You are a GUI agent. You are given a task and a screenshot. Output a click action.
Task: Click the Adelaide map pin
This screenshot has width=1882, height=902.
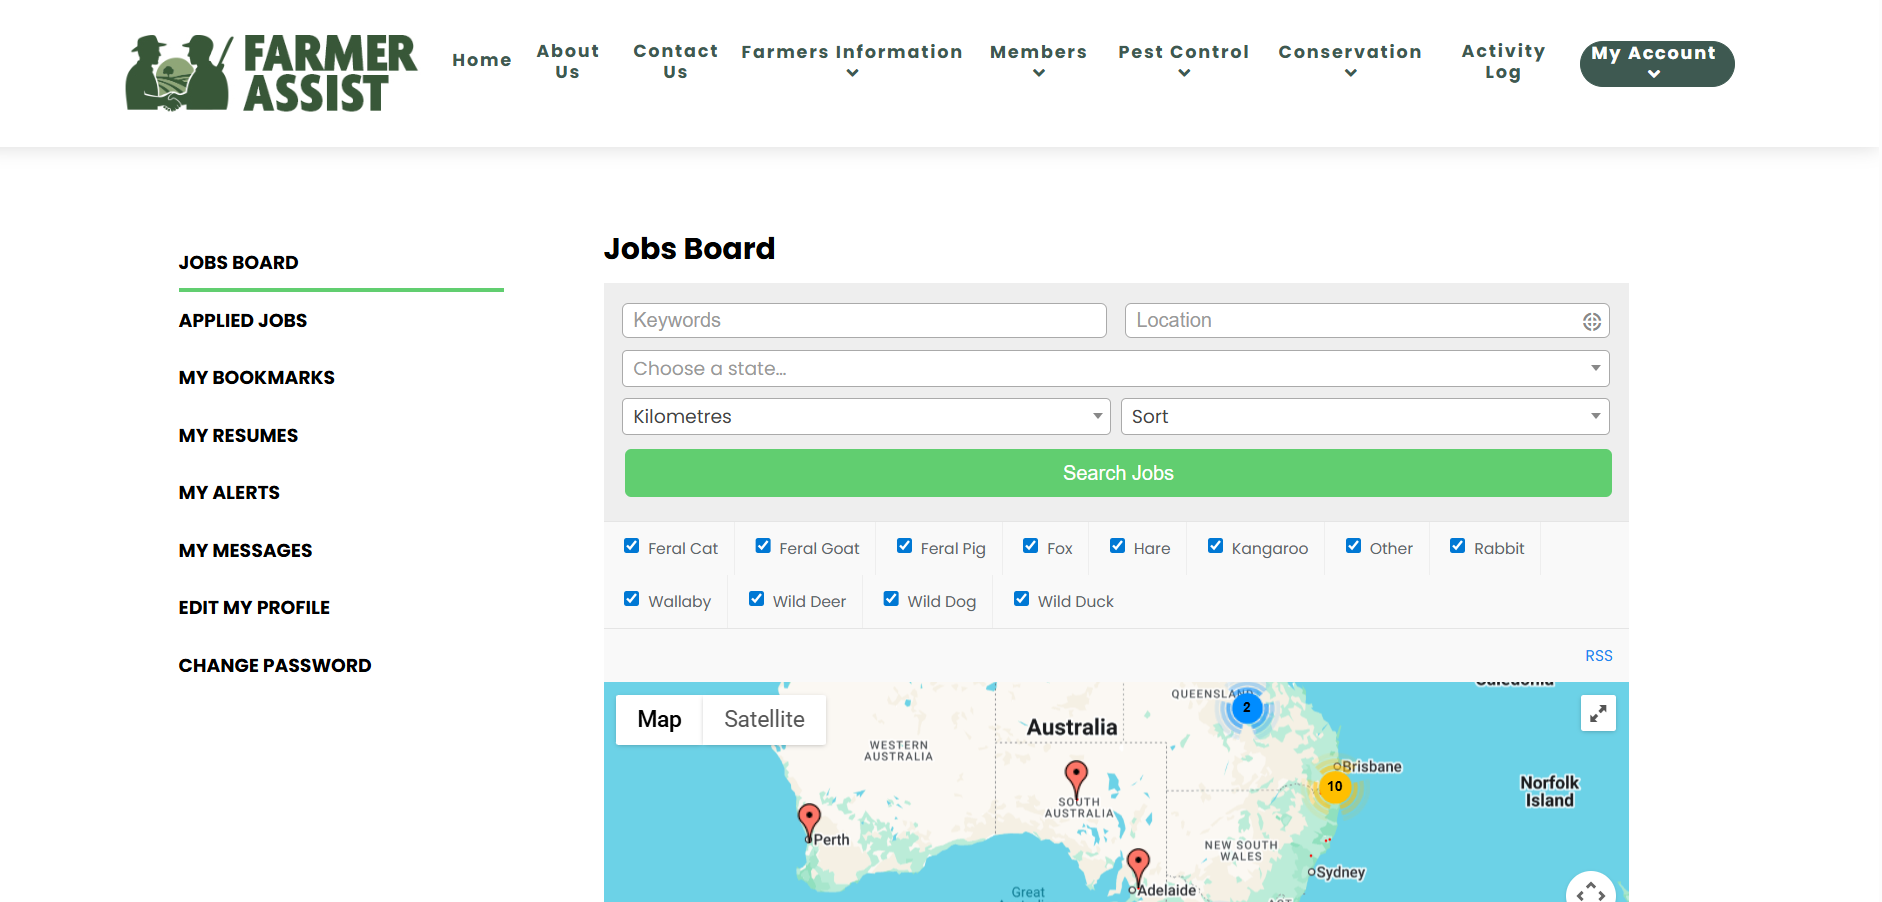pyautogui.click(x=1138, y=868)
